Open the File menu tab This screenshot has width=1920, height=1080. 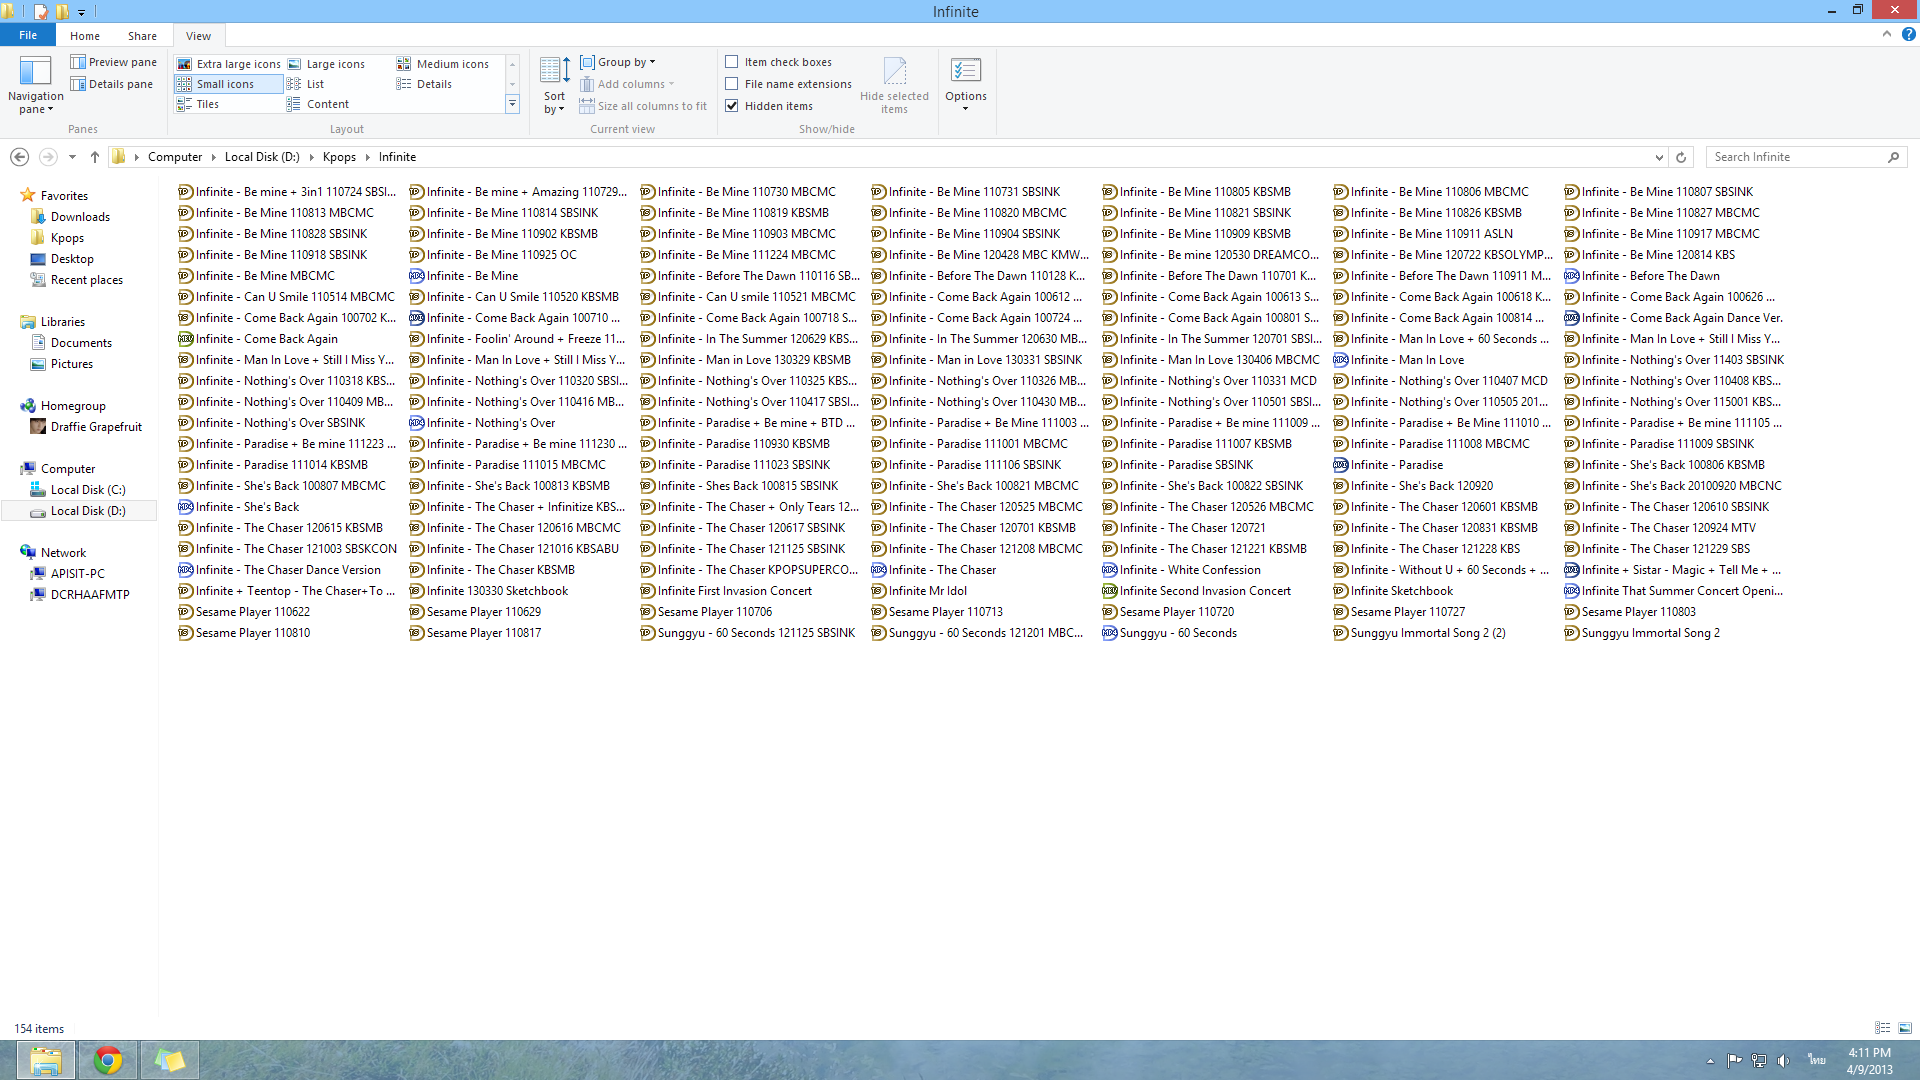[x=28, y=35]
